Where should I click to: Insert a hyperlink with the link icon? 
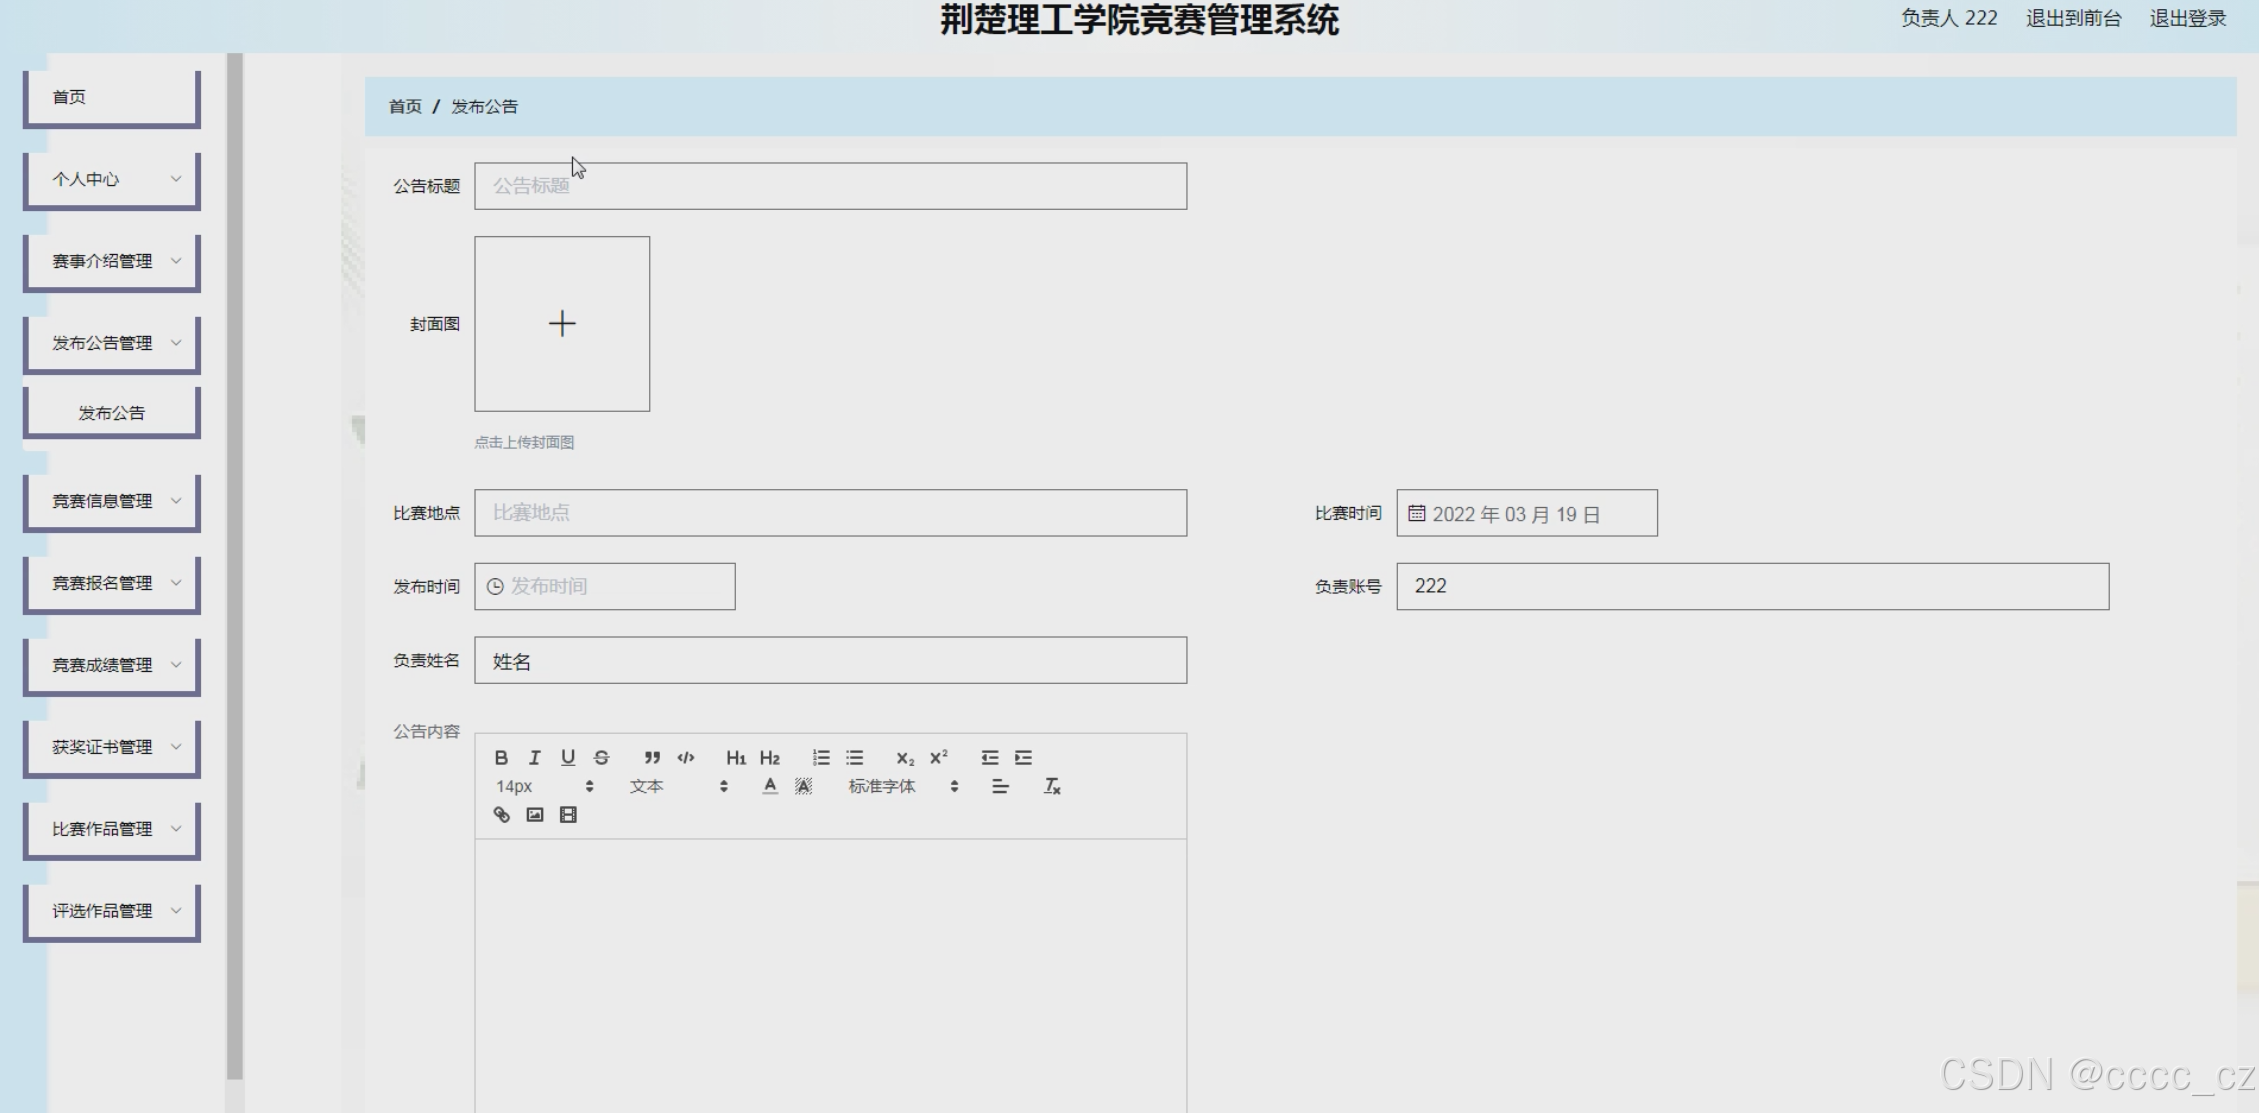coord(502,815)
